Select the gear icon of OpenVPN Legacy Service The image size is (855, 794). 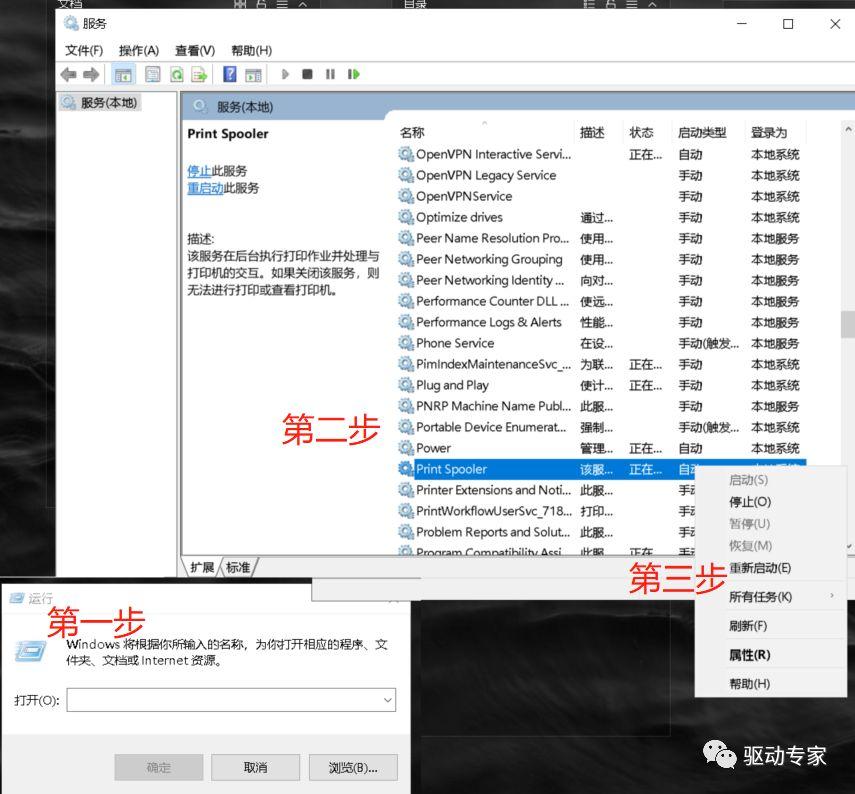pos(406,175)
